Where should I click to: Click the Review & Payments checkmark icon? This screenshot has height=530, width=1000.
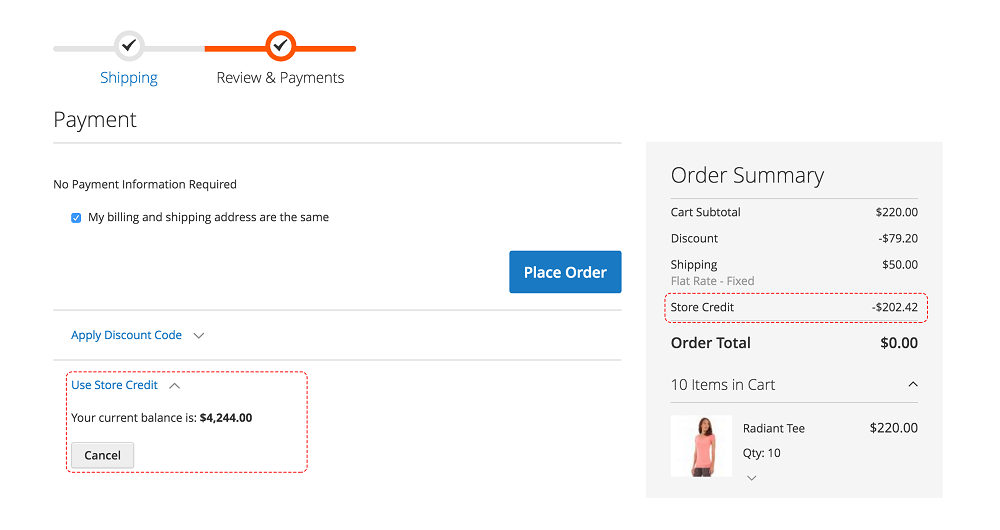point(281,46)
